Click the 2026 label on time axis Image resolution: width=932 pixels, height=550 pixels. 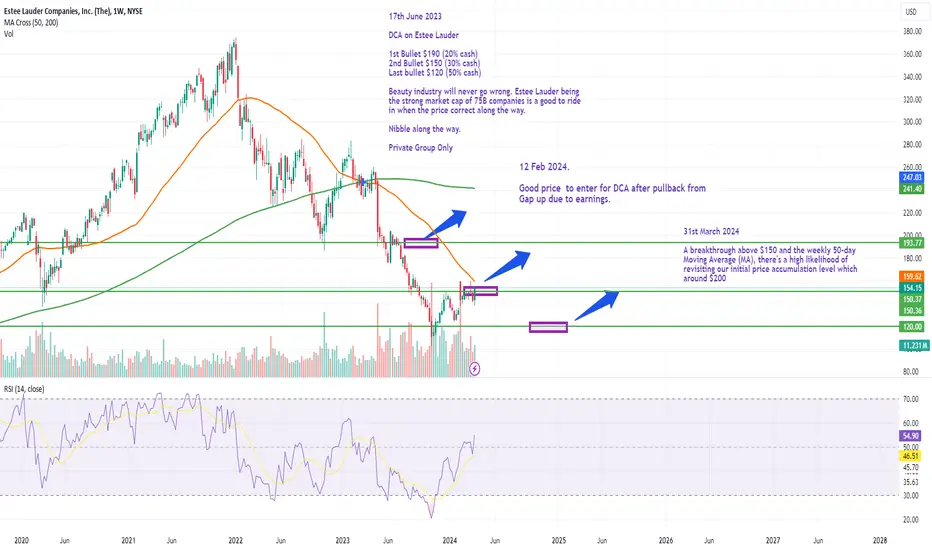point(666,540)
